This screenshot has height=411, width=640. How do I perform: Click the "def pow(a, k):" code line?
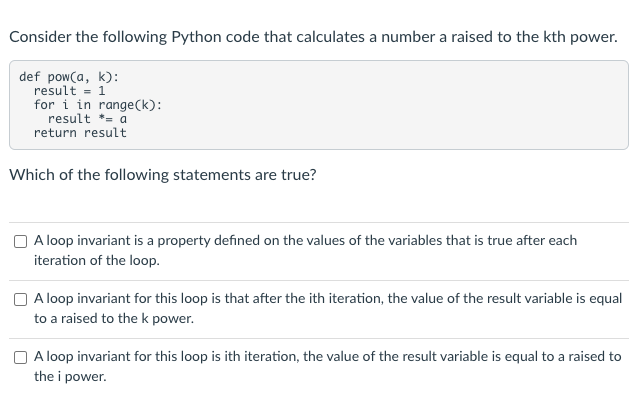69,77
